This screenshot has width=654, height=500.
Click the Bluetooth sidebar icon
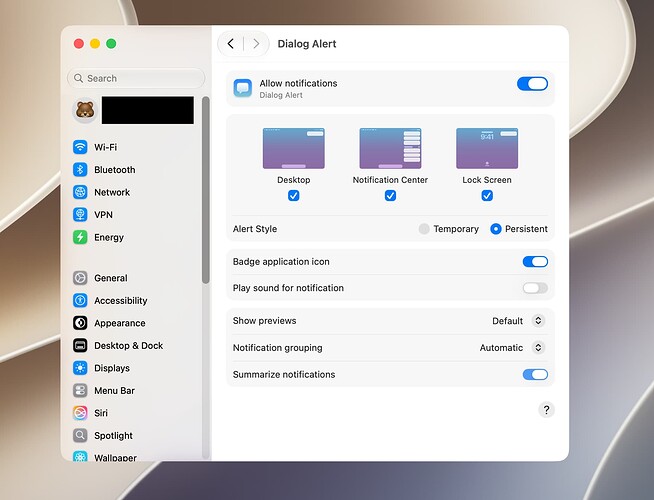click(80, 170)
